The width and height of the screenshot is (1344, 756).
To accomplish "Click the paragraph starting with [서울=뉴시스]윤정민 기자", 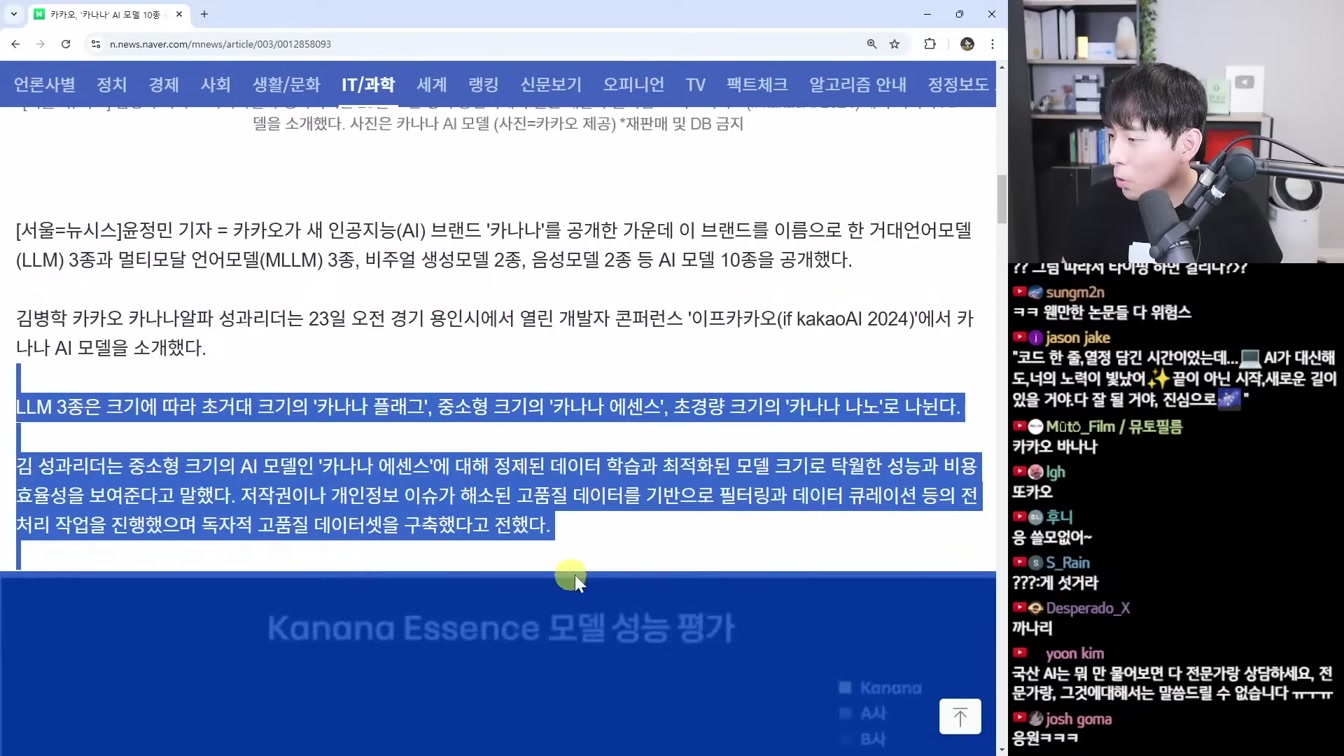I will (494, 245).
